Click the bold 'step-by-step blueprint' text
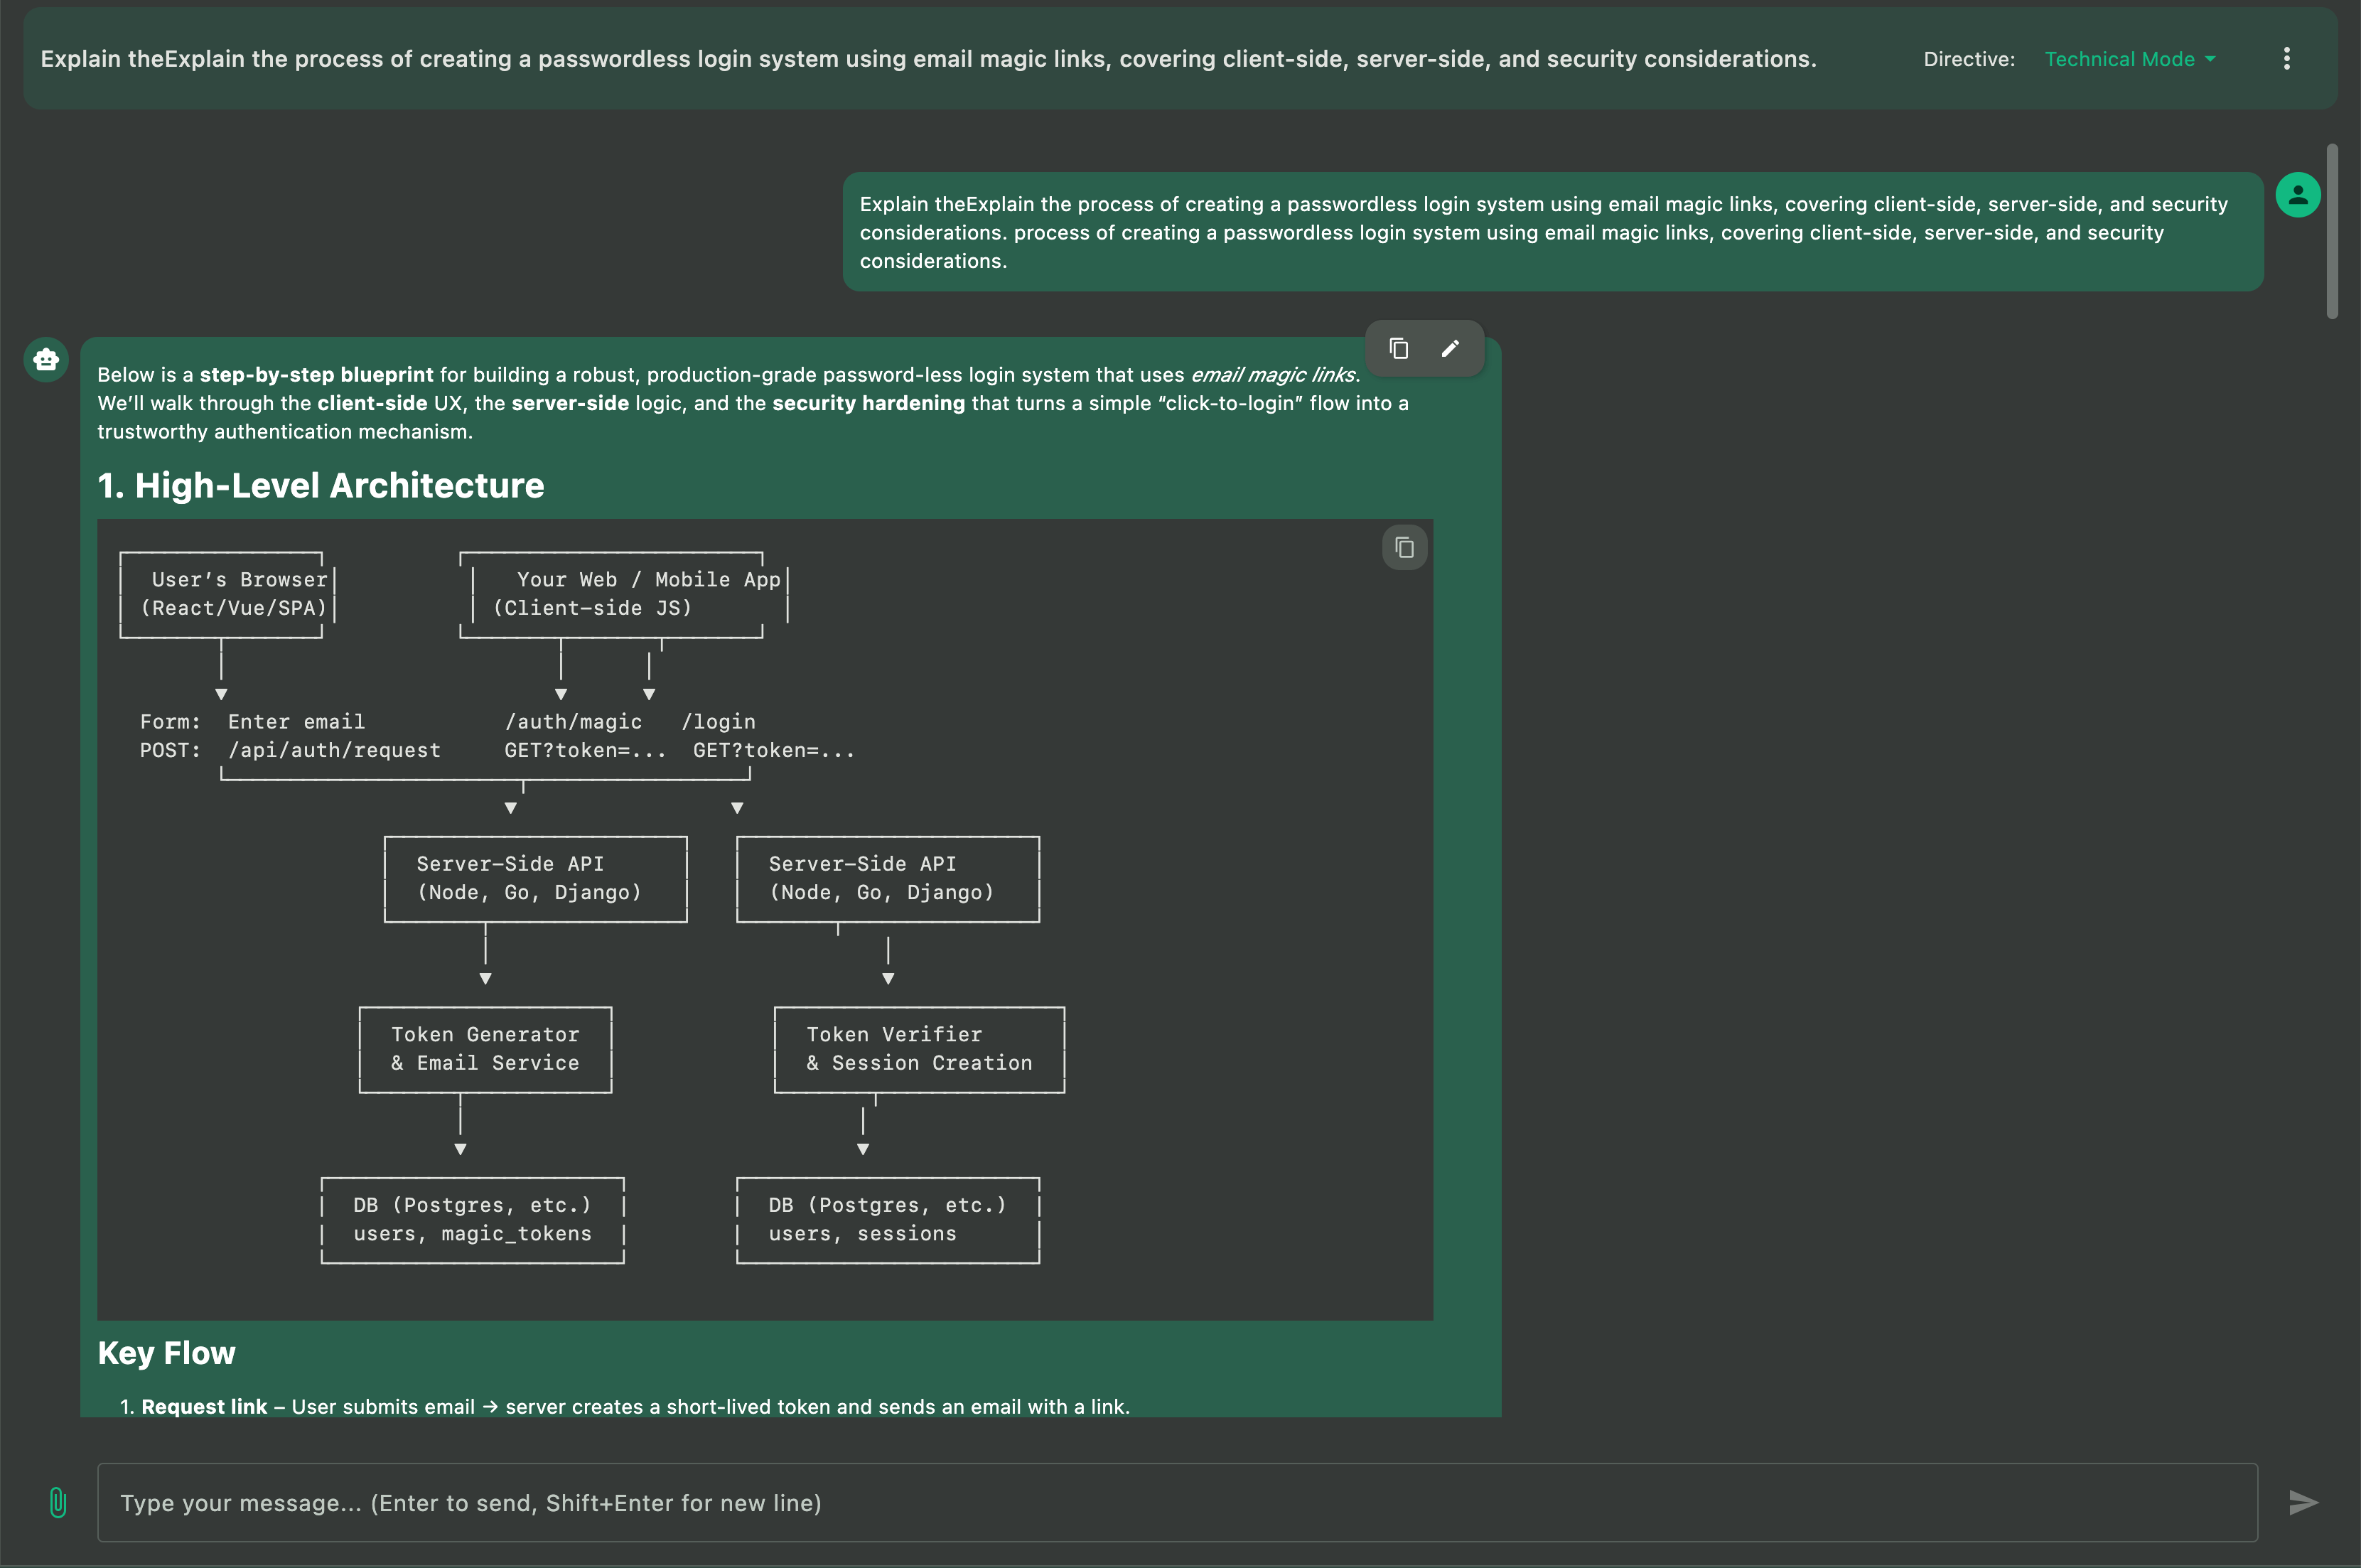This screenshot has width=2361, height=1568. tap(316, 375)
